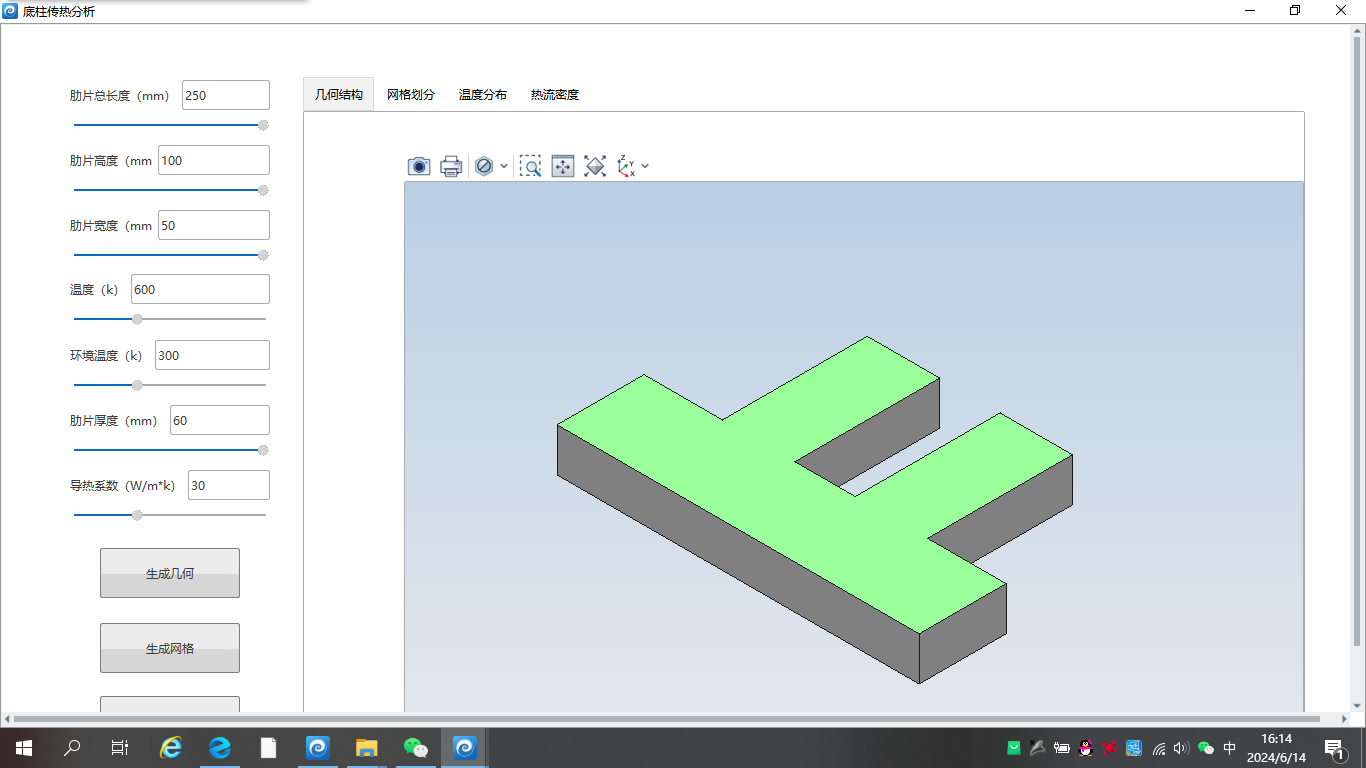Click the 导热系数 input field
The width and height of the screenshot is (1366, 768).
click(228, 485)
